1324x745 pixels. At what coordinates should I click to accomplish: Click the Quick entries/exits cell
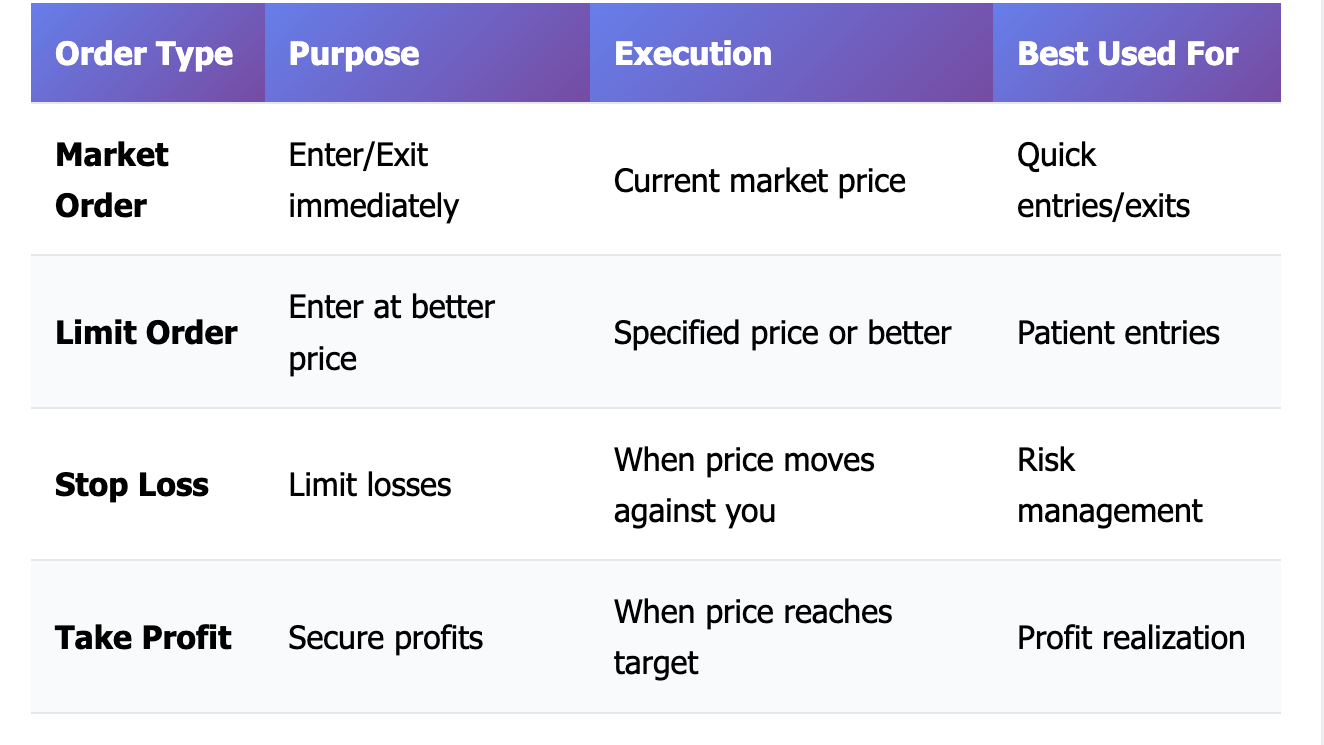[1104, 180]
